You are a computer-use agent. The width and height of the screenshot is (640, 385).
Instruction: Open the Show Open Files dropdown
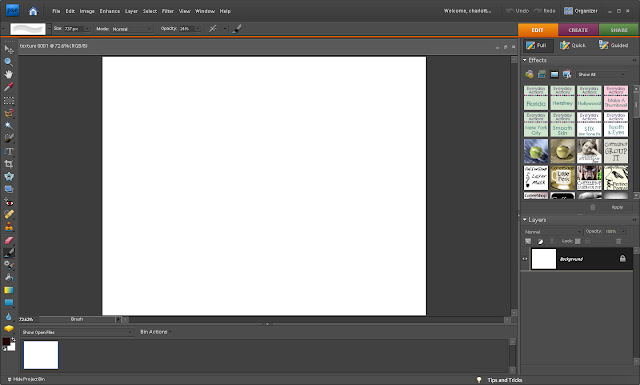coord(77,332)
